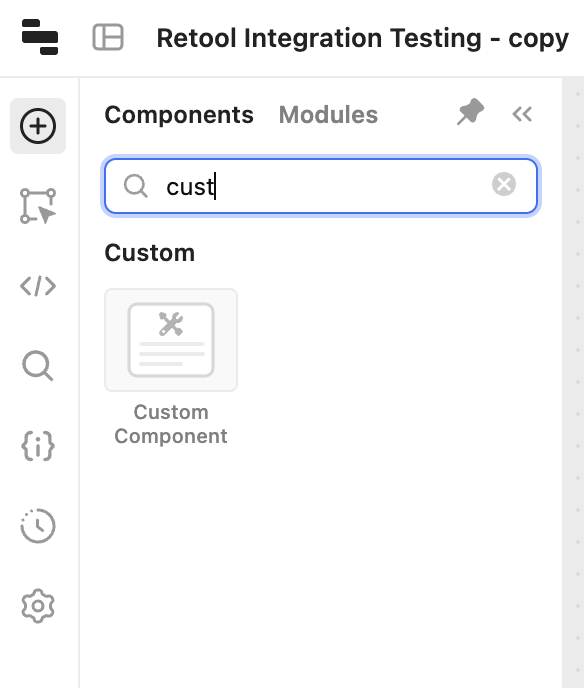584x688 pixels.
Task: Open the State inspector braces icon
Action: [x=38, y=446]
